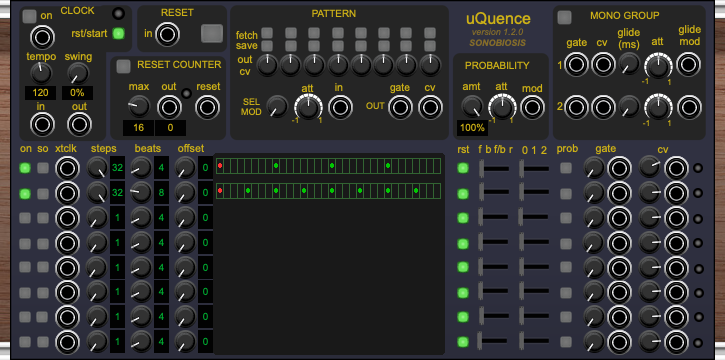This screenshot has width=725, height=360.
Task: Turn off the first track on button
Action: pos(25,168)
